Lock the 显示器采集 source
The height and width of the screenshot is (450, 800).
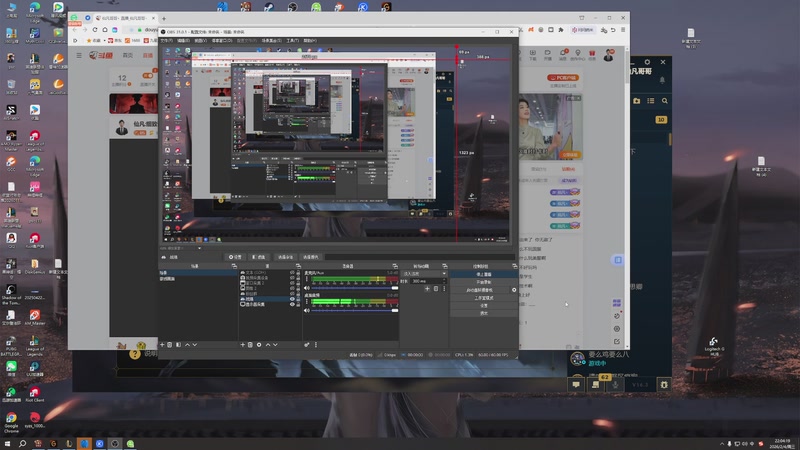pyautogui.click(x=298, y=304)
